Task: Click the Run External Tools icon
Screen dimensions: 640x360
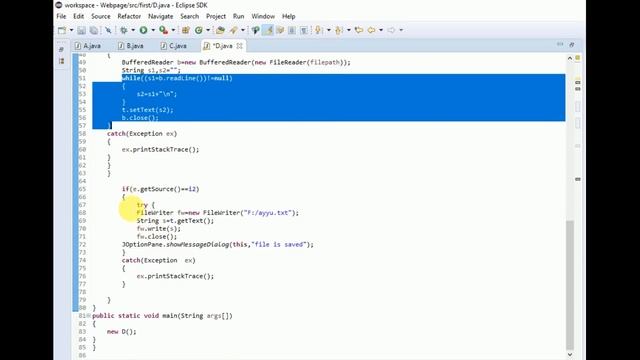Action: (x=163, y=30)
